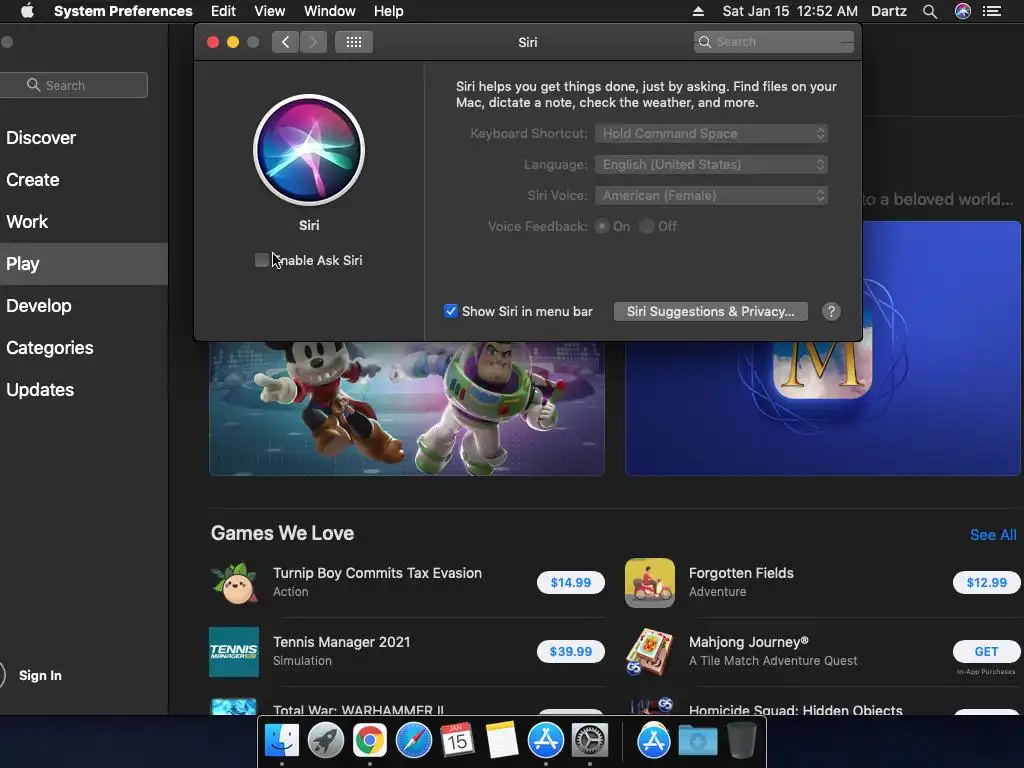The height and width of the screenshot is (768, 1024).
Task: Open Siri help question mark button
Action: pos(831,312)
